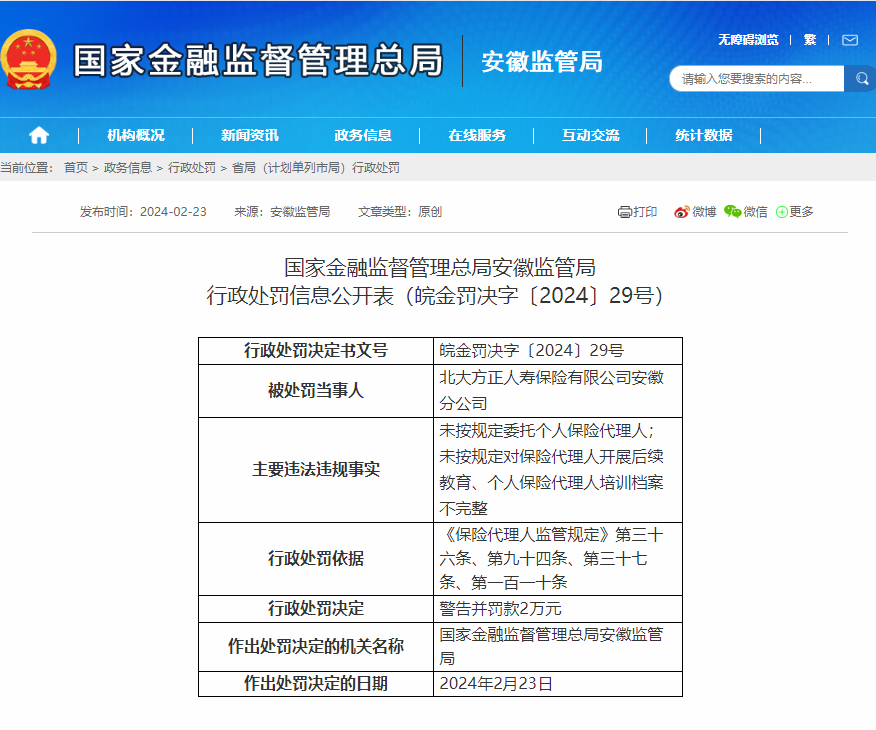The image size is (876, 730).
Task: Open the 统计数据 menu
Action: coord(704,135)
